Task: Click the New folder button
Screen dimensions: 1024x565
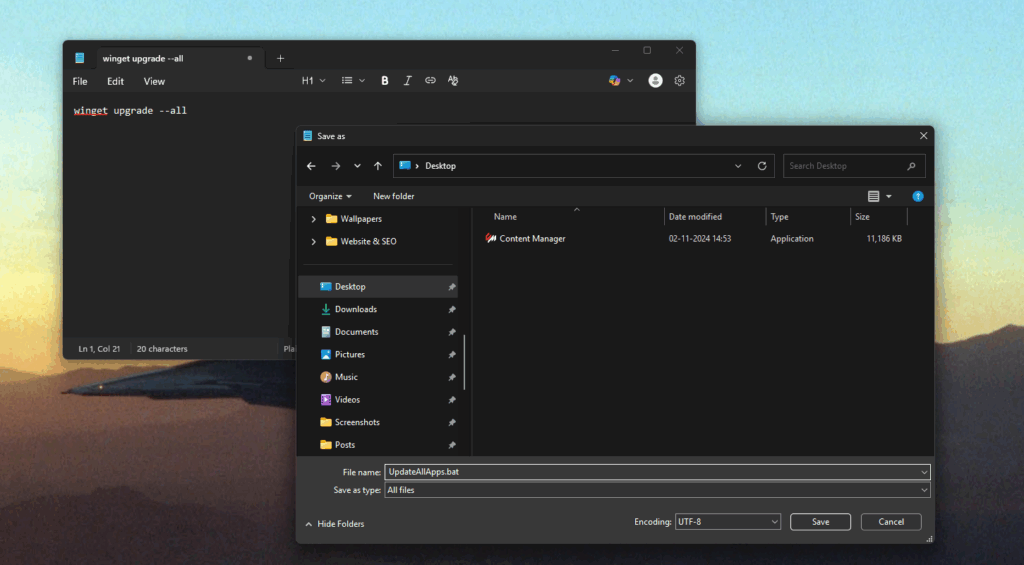Action: pos(393,196)
